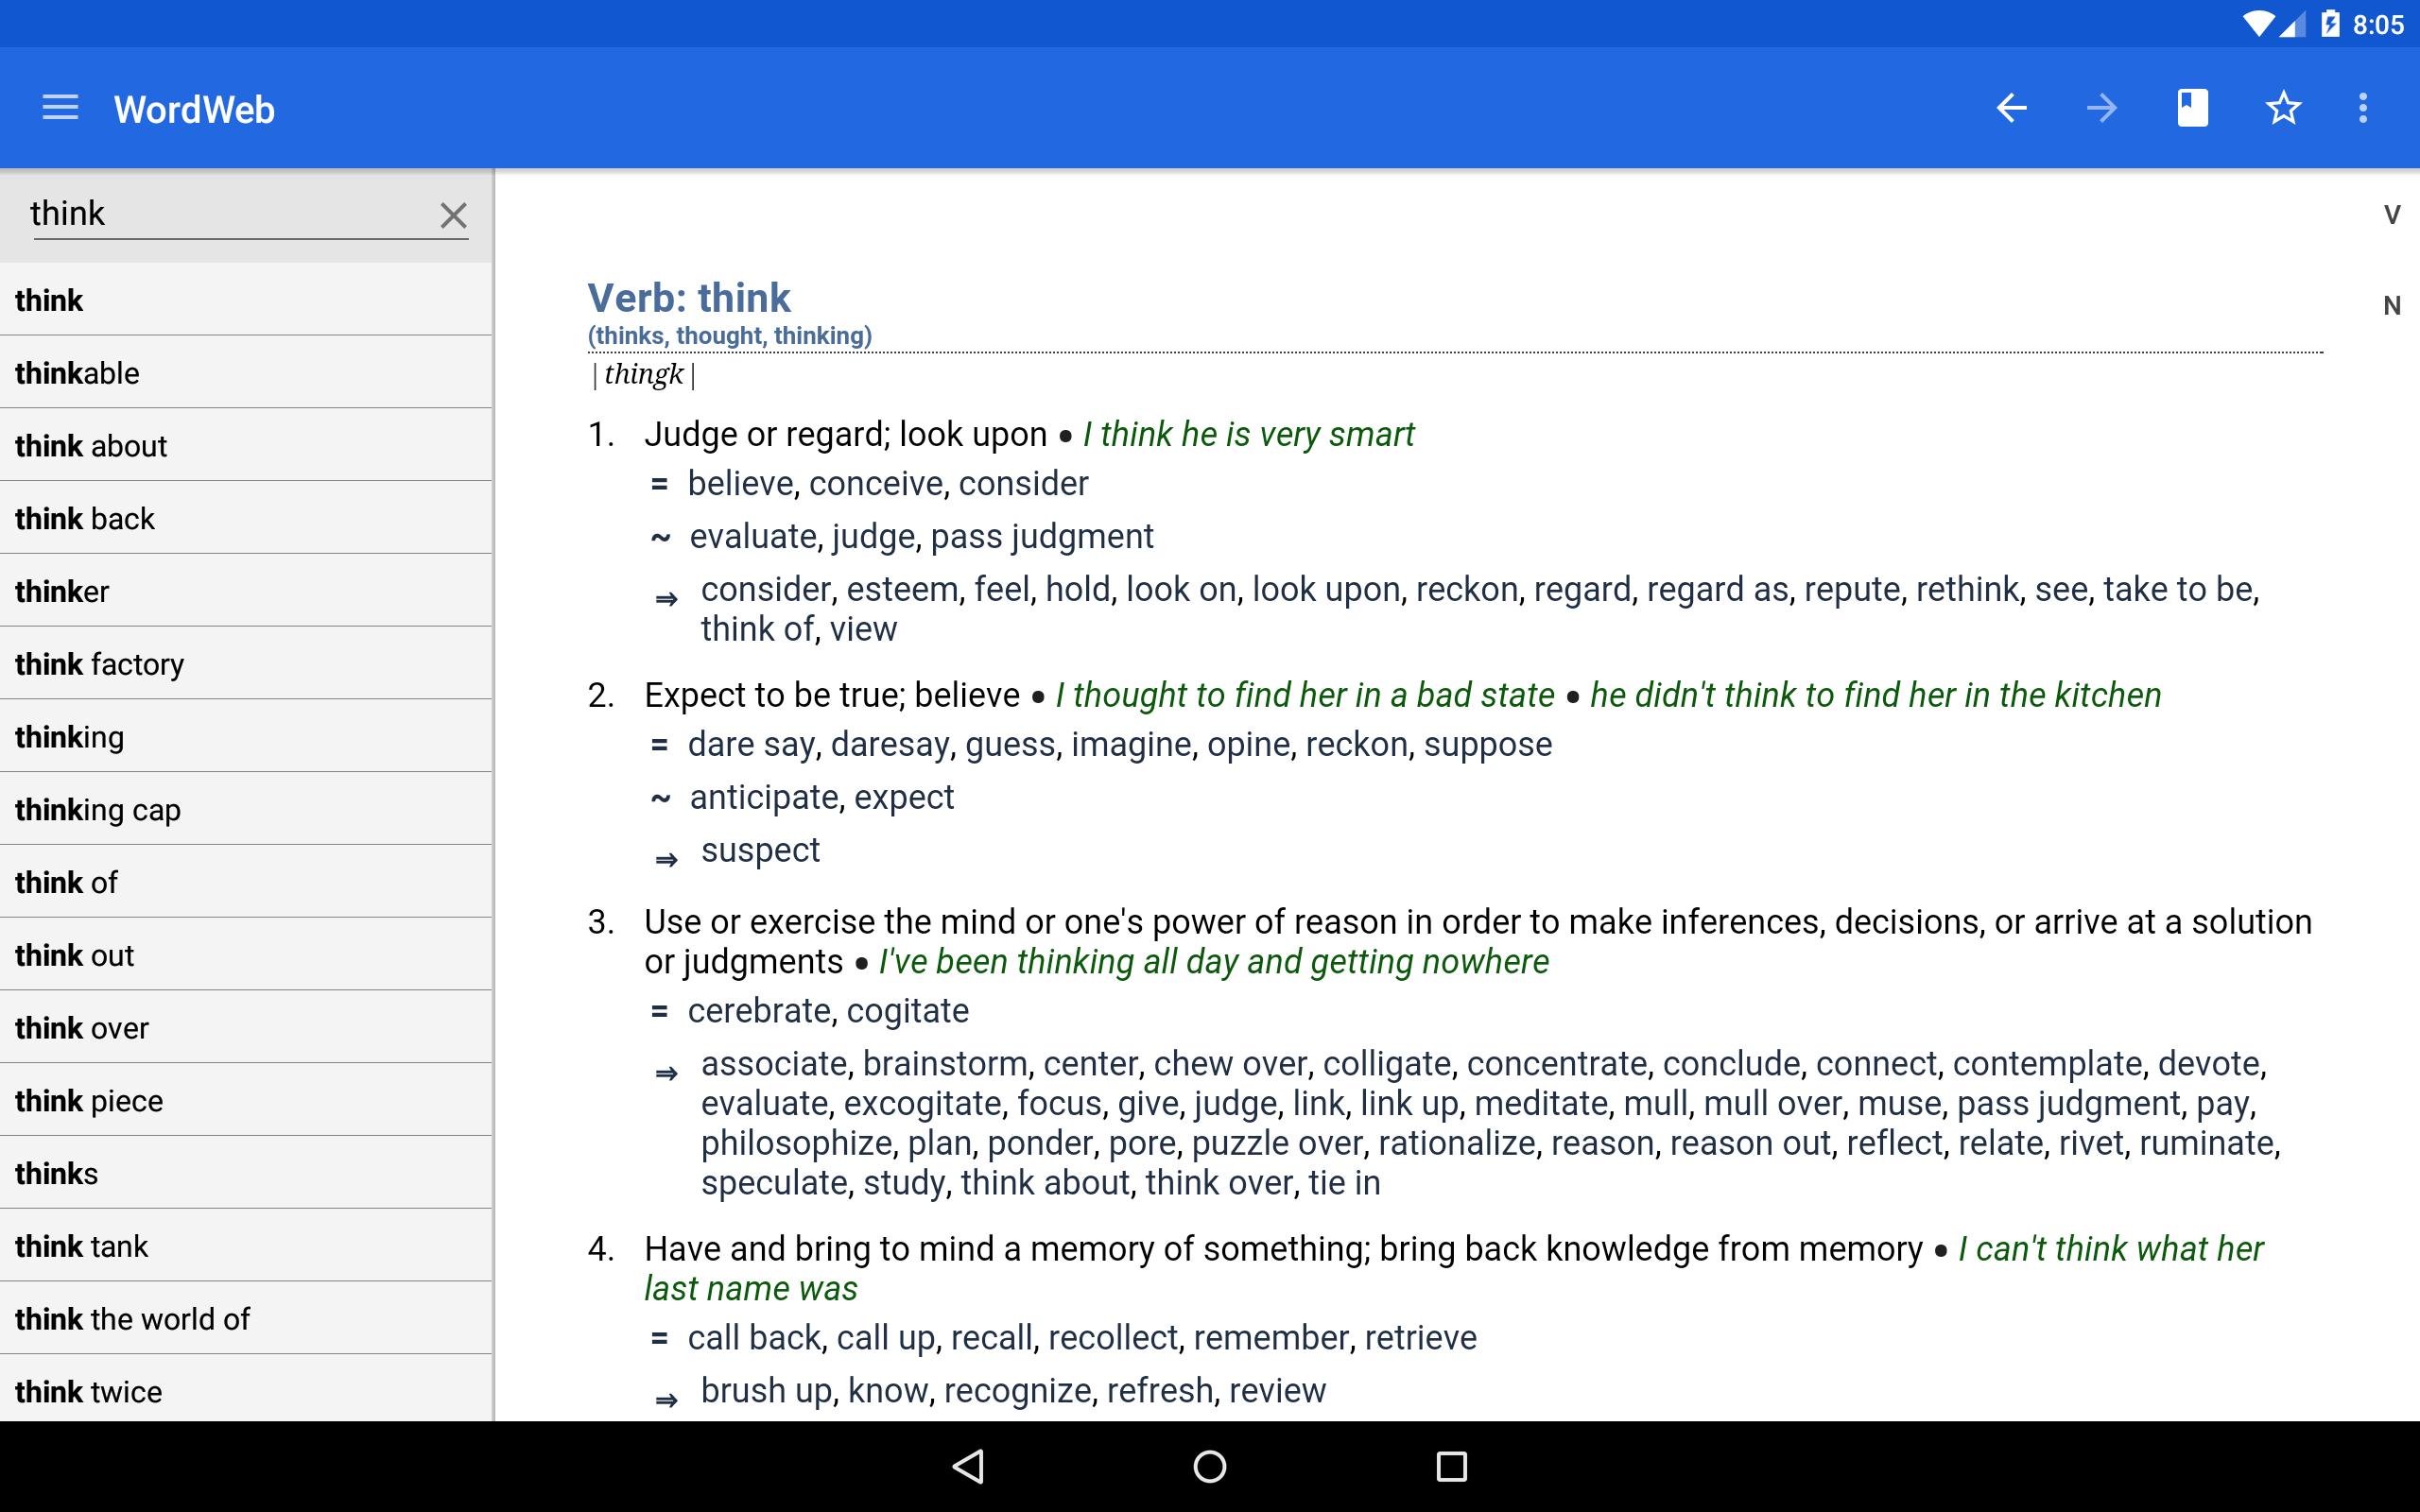Image resolution: width=2420 pixels, height=1512 pixels.
Task: Click the 'think tank' list item link
Action: 246,1246
